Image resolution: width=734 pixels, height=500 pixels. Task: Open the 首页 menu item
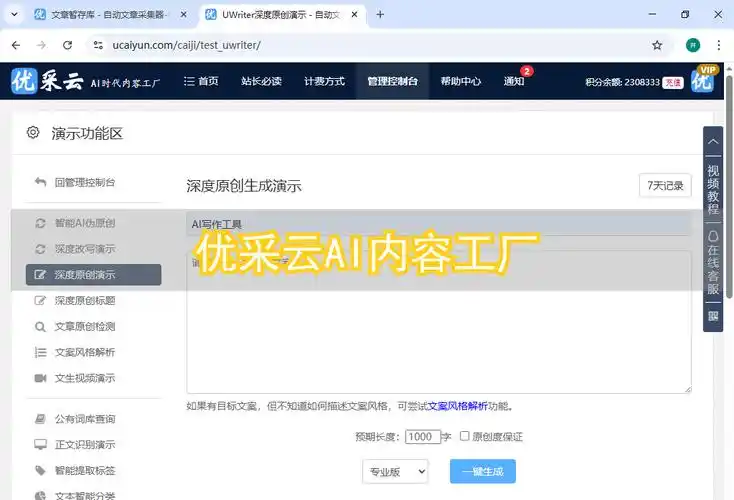(201, 81)
